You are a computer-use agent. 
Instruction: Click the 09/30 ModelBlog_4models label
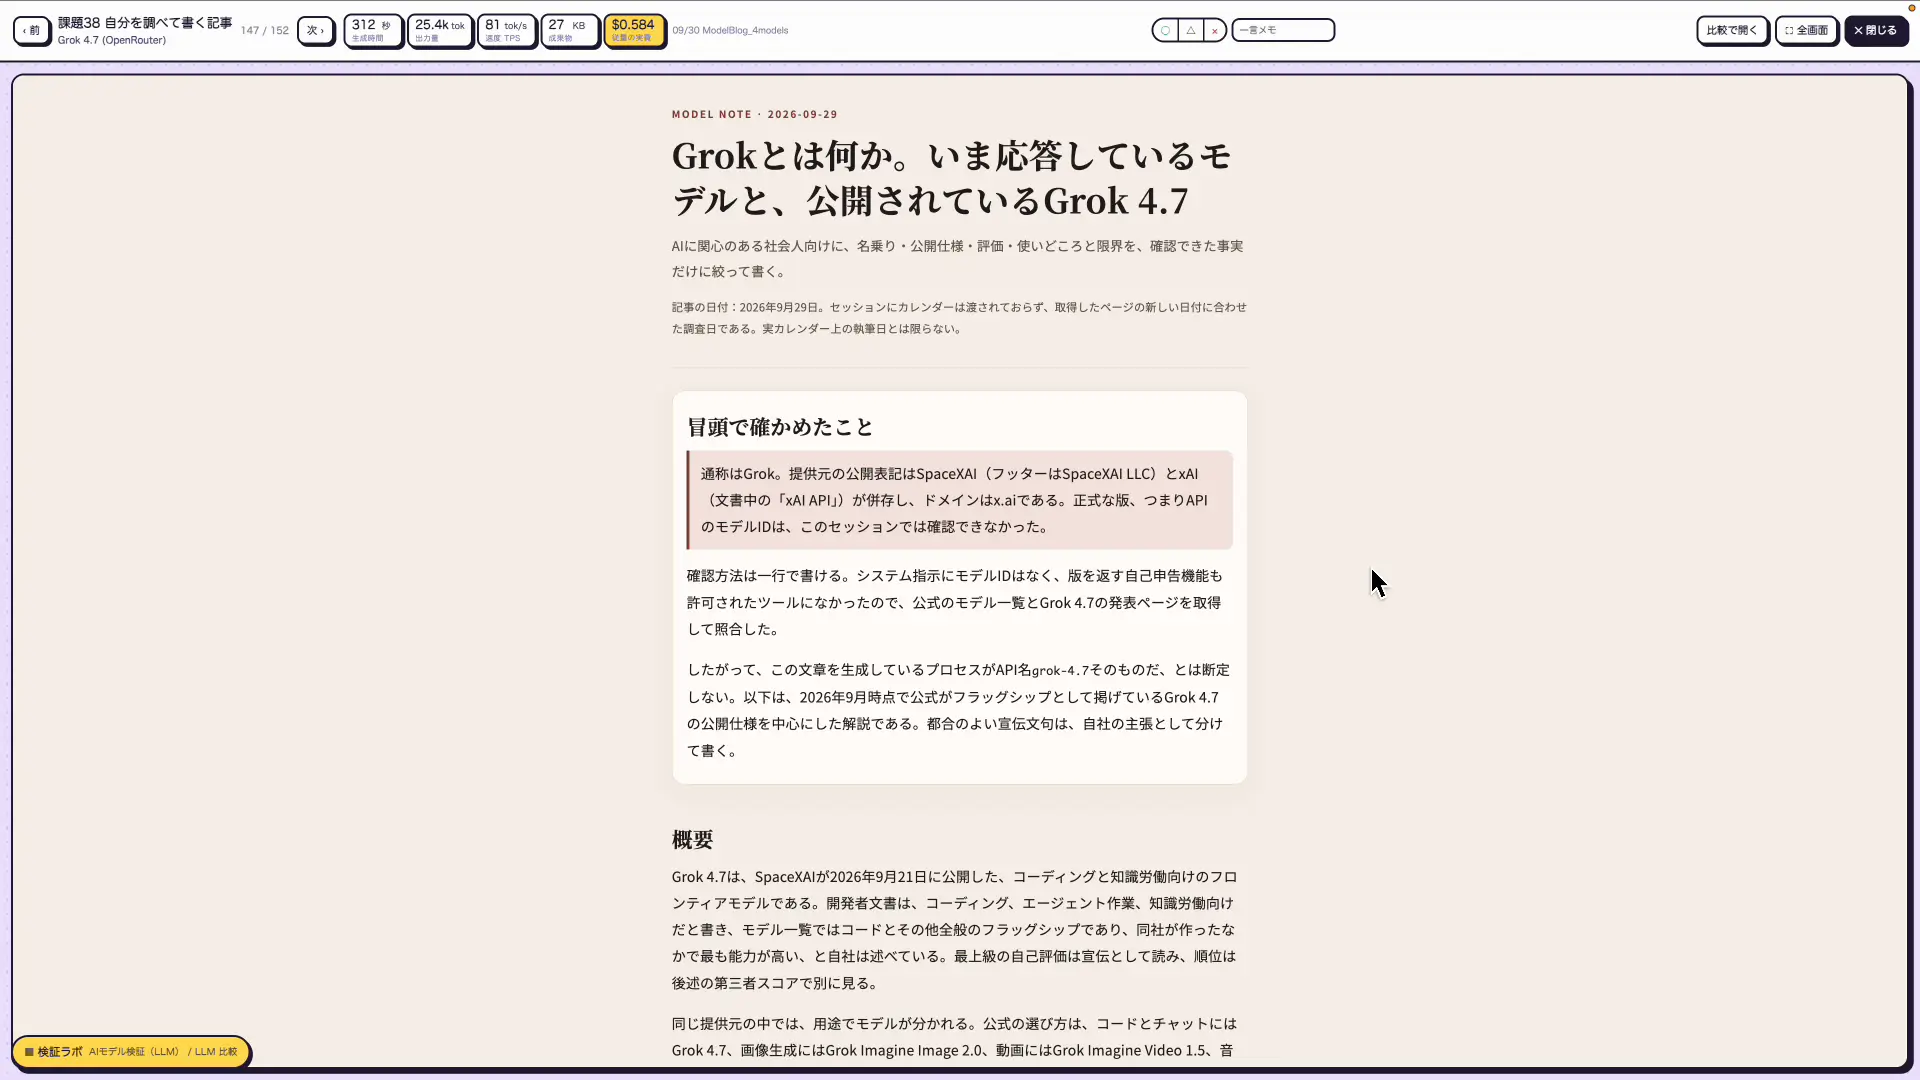[x=730, y=30]
